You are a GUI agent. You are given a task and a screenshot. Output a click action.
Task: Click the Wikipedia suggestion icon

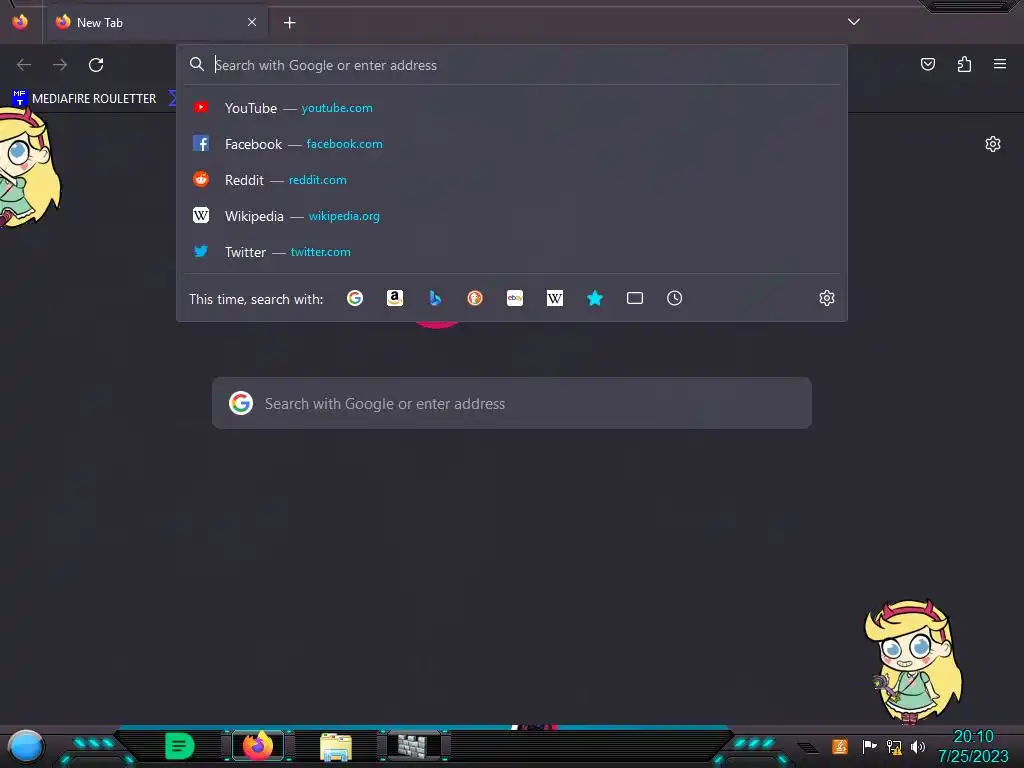[x=201, y=215]
